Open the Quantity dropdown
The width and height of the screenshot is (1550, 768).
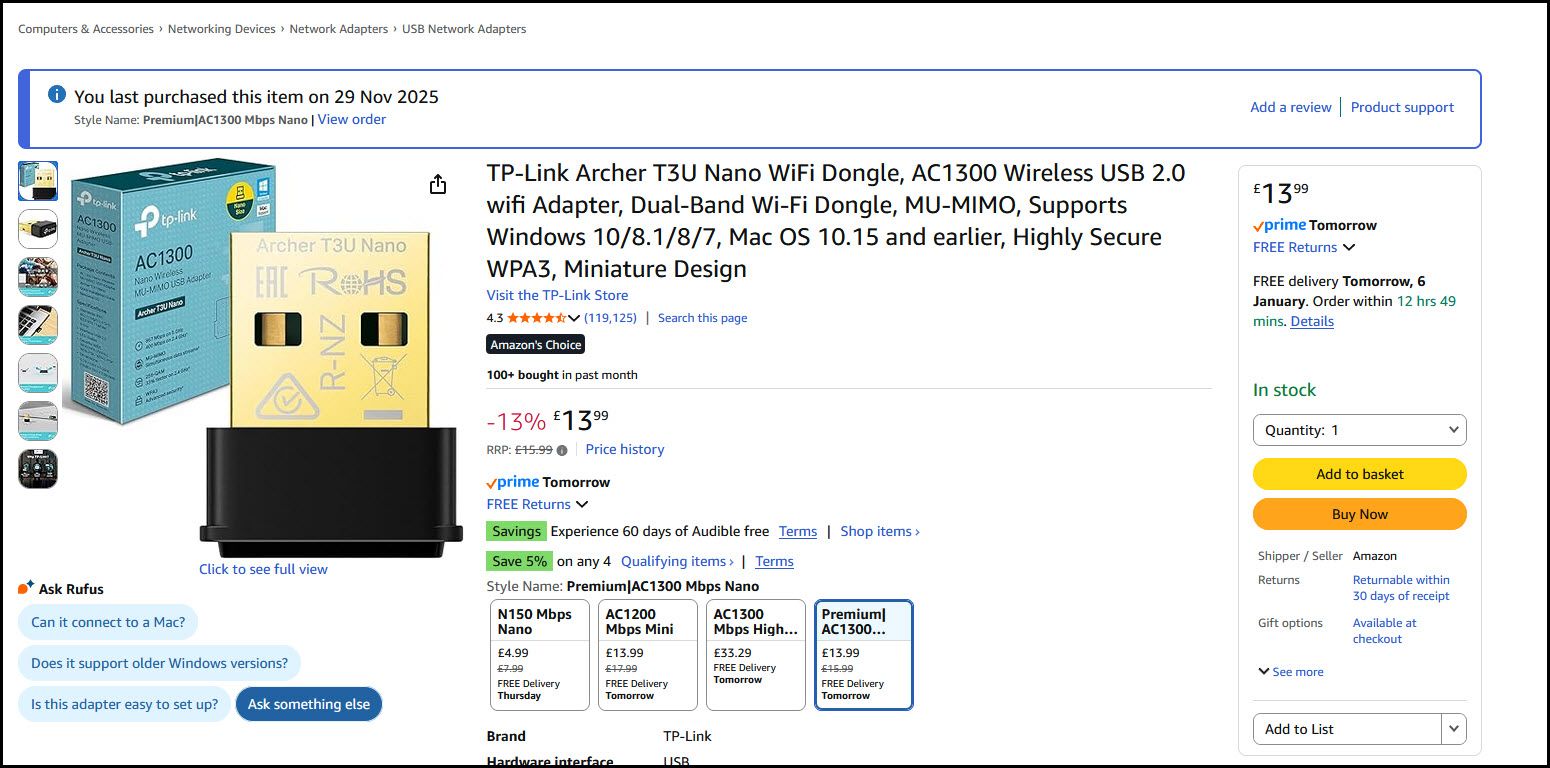pyautogui.click(x=1359, y=430)
